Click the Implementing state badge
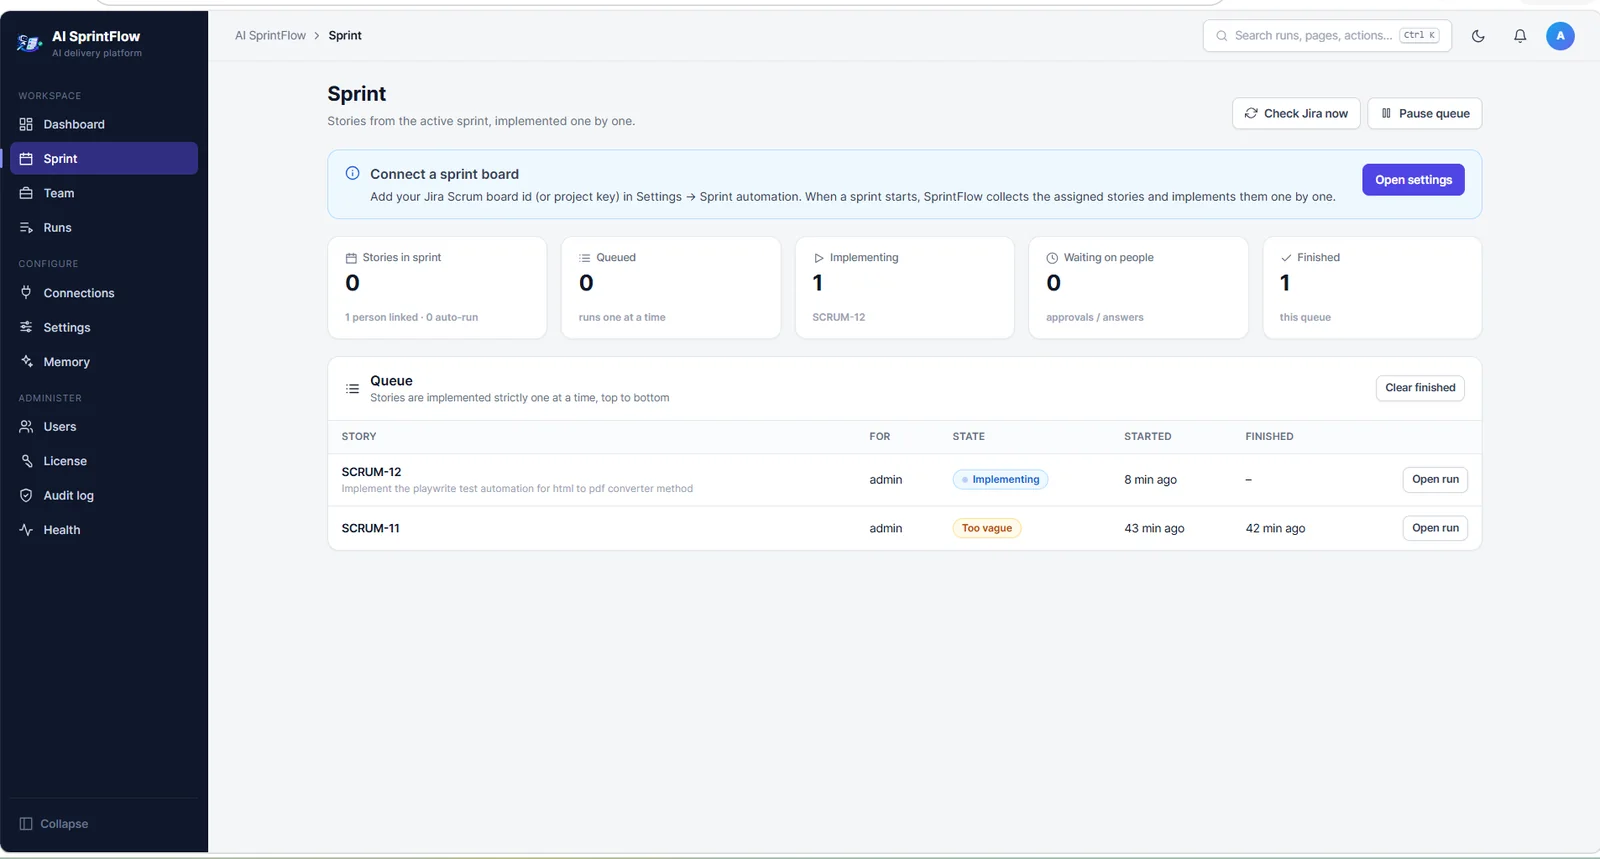The width and height of the screenshot is (1600, 859). (x=1000, y=479)
